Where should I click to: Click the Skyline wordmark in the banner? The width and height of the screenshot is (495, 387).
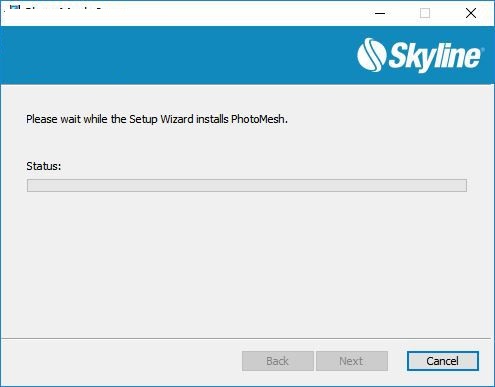pyautogui.click(x=434, y=57)
